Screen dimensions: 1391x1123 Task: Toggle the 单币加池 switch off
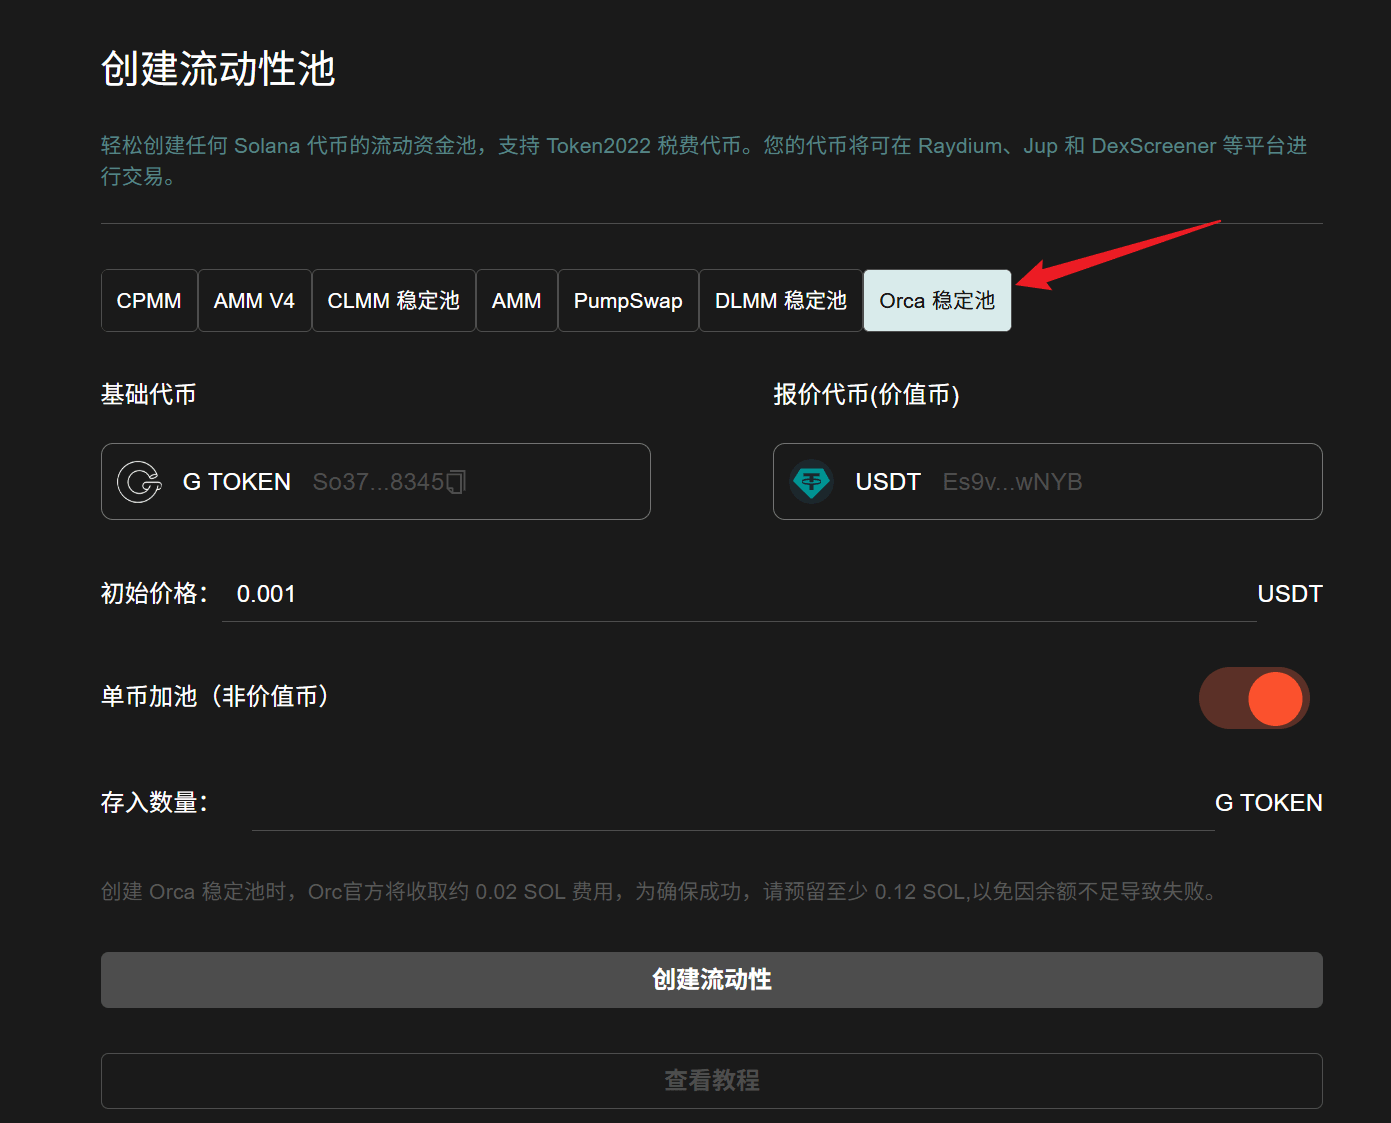click(x=1254, y=698)
